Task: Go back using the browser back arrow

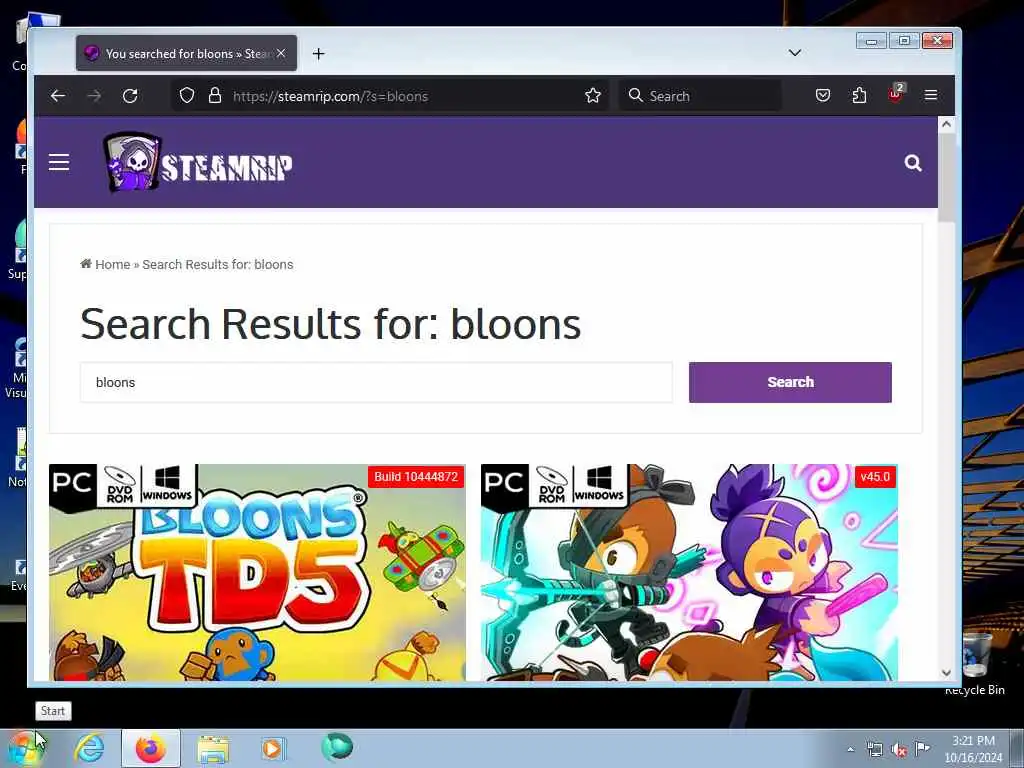Action: point(58,96)
